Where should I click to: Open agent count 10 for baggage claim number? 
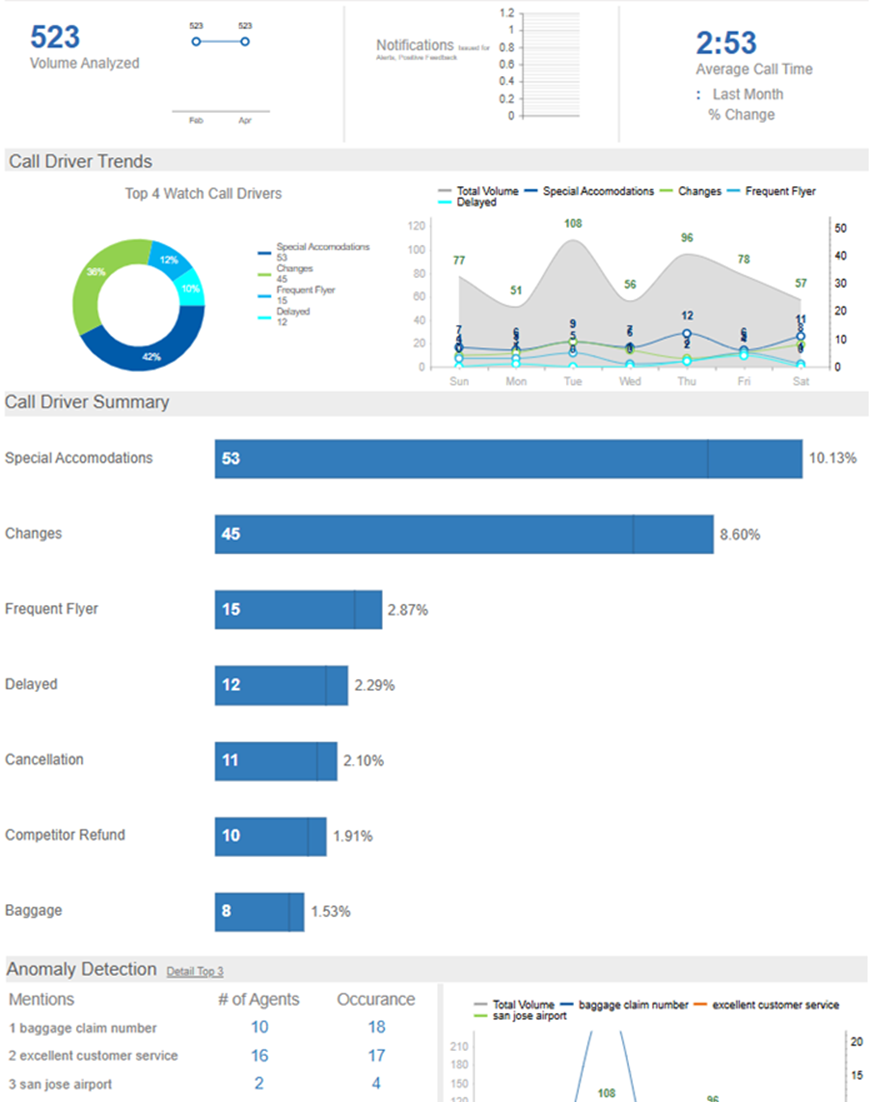click(x=259, y=1027)
